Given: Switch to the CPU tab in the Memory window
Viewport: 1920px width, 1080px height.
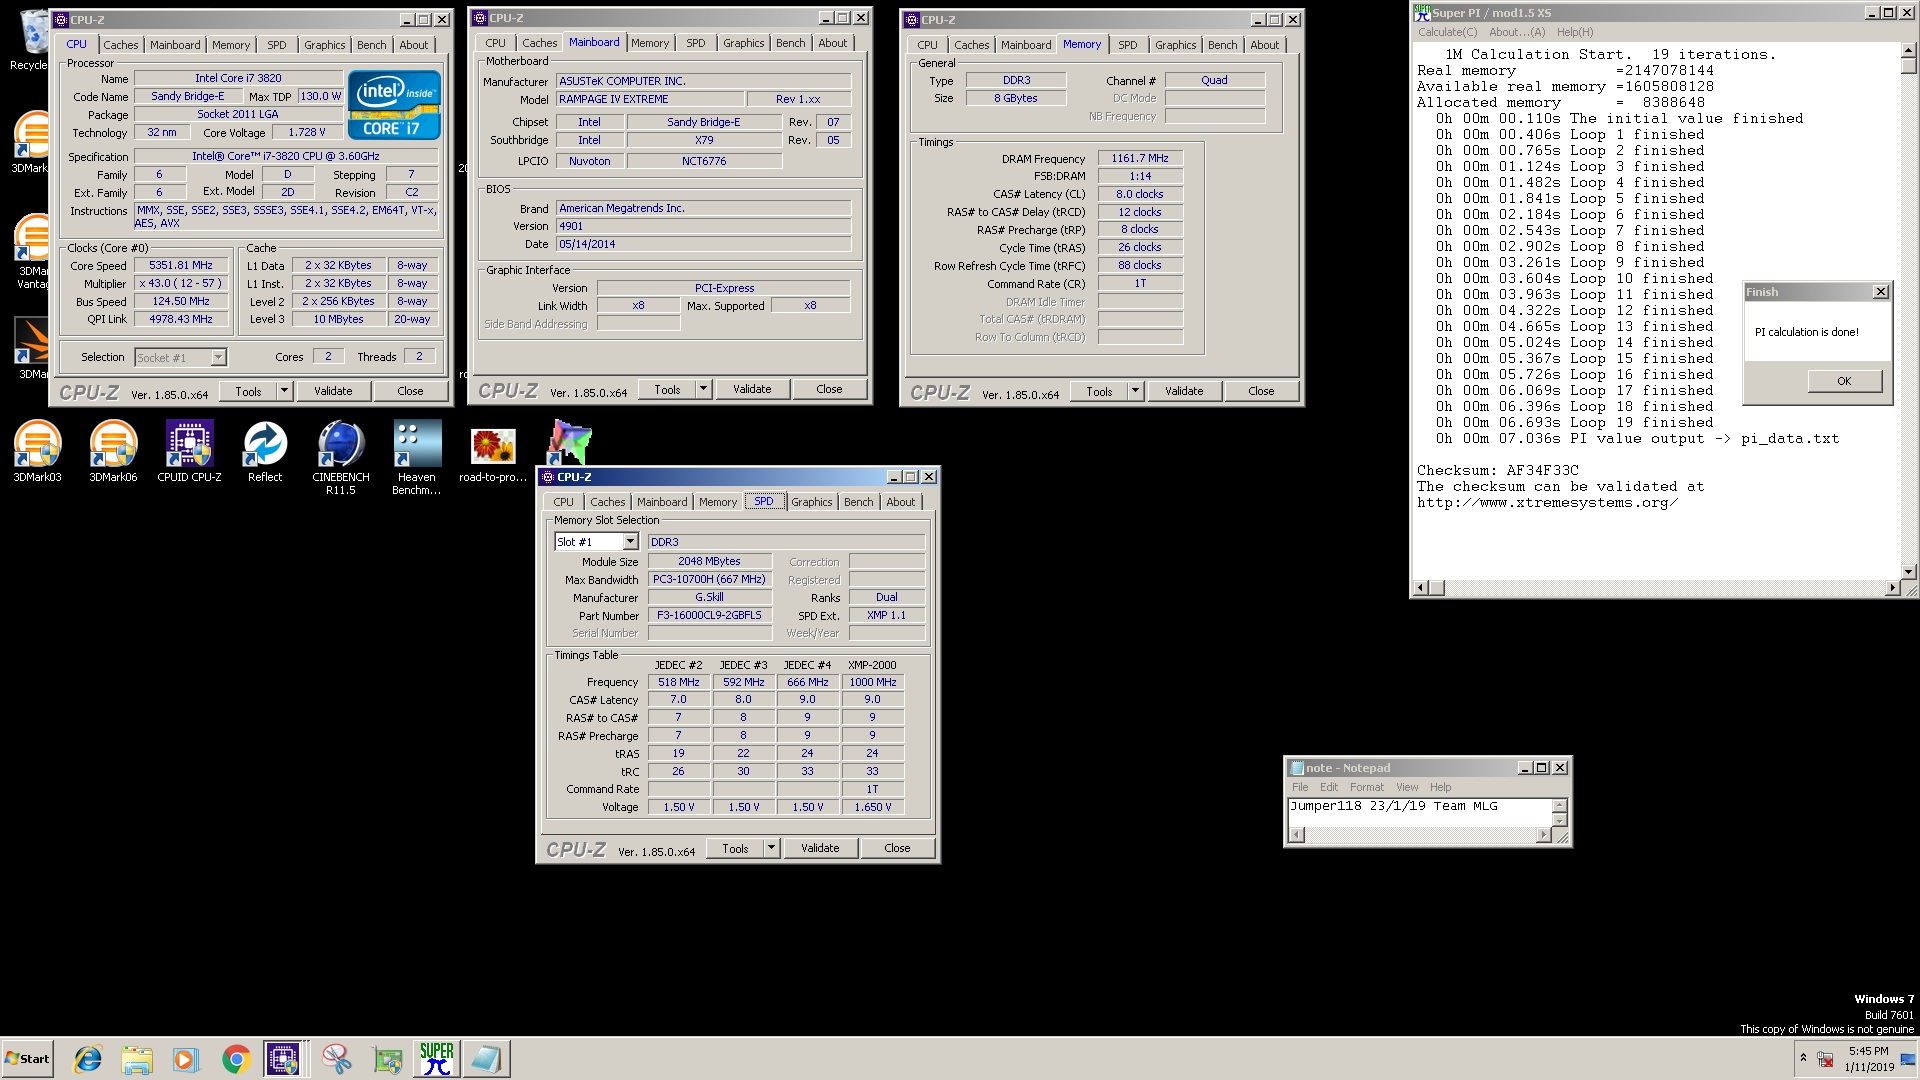Looking at the screenshot, I should [927, 45].
